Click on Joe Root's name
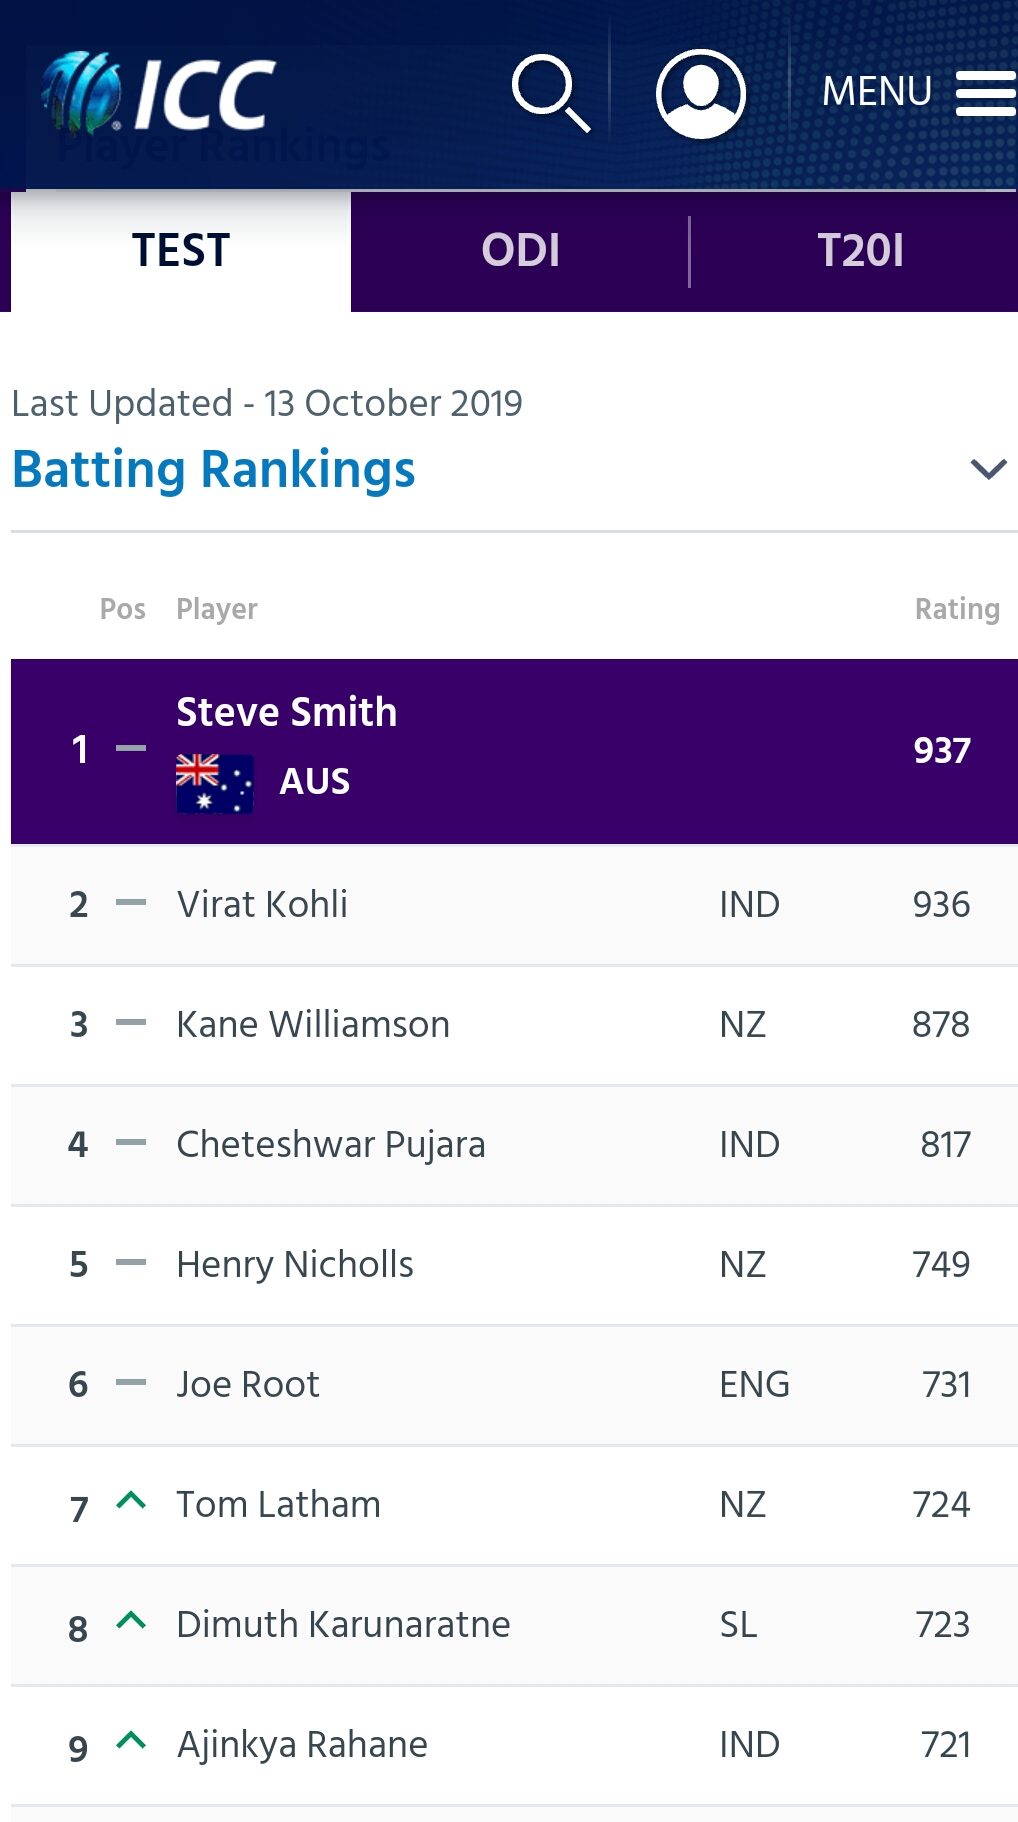 (248, 1384)
